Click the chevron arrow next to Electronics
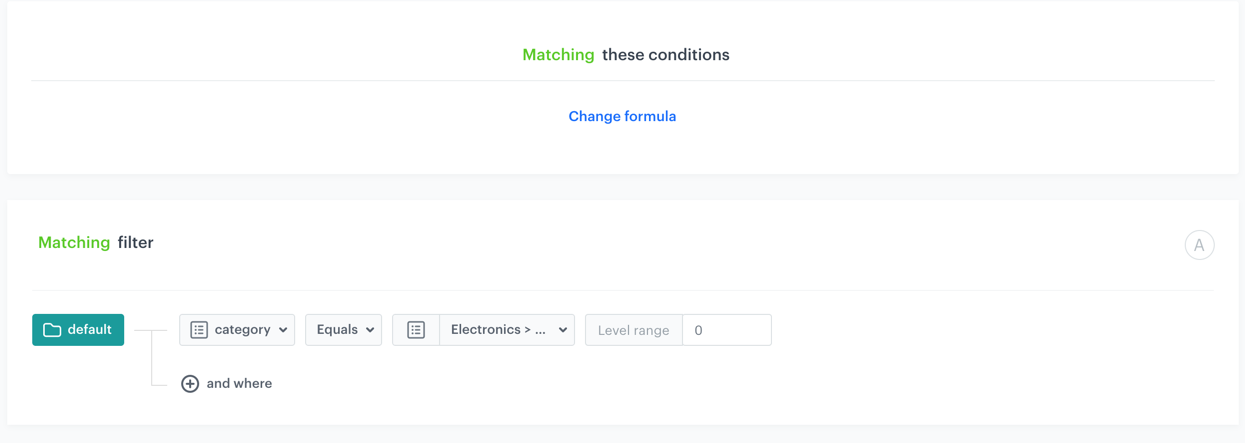 tap(563, 330)
